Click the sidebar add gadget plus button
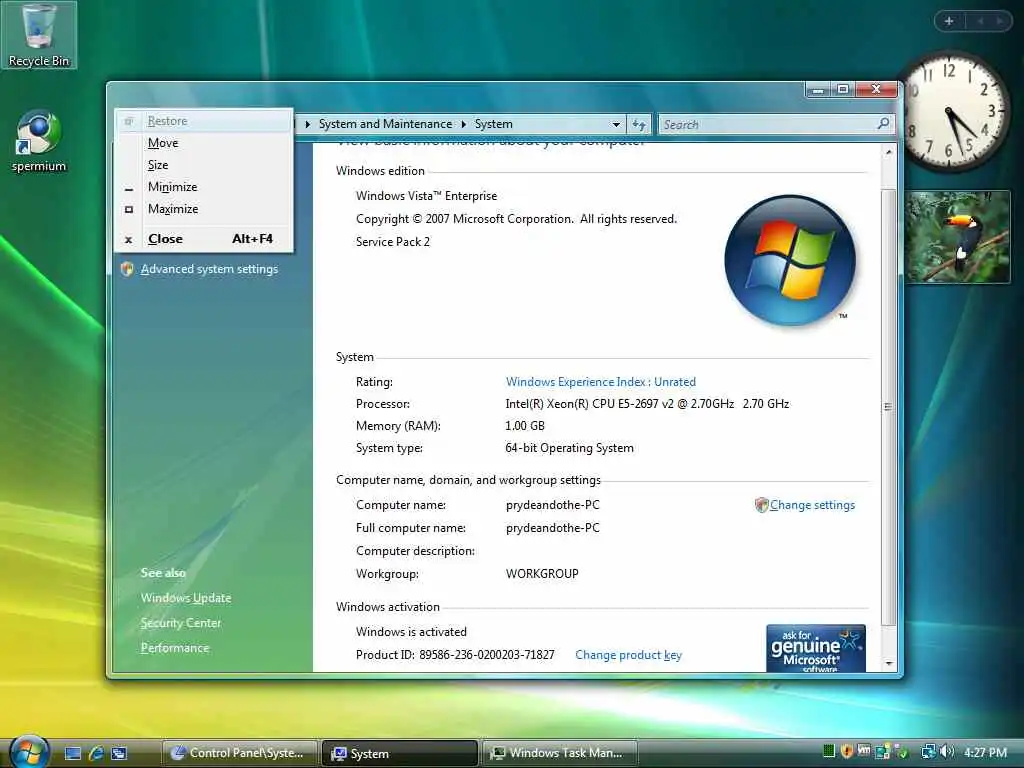The image size is (1024, 768). [x=949, y=21]
